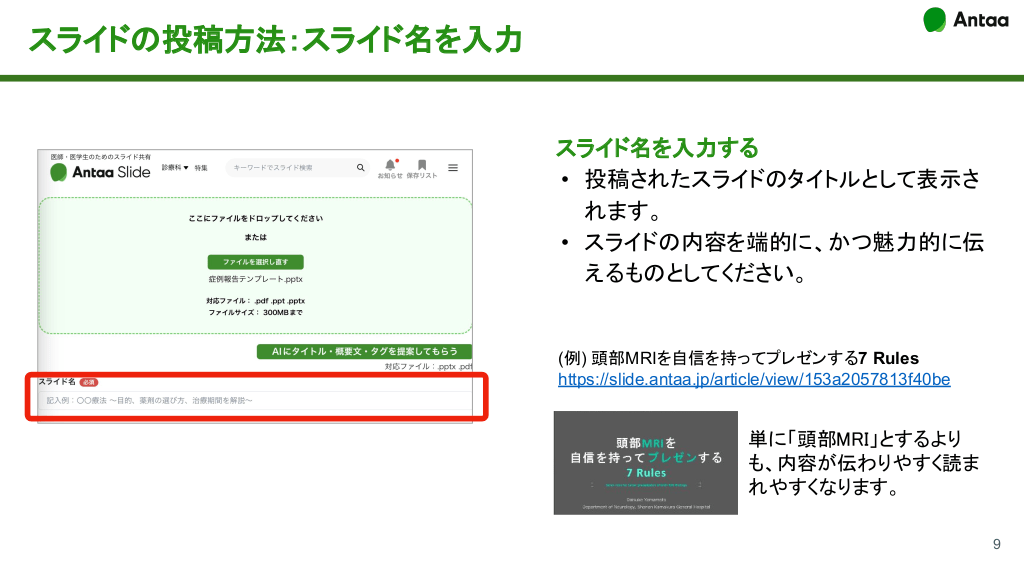This screenshot has width=1024, height=576.
Task: Click the 頭部MRI 7 Rules slide thumbnail
Action: tap(645, 462)
